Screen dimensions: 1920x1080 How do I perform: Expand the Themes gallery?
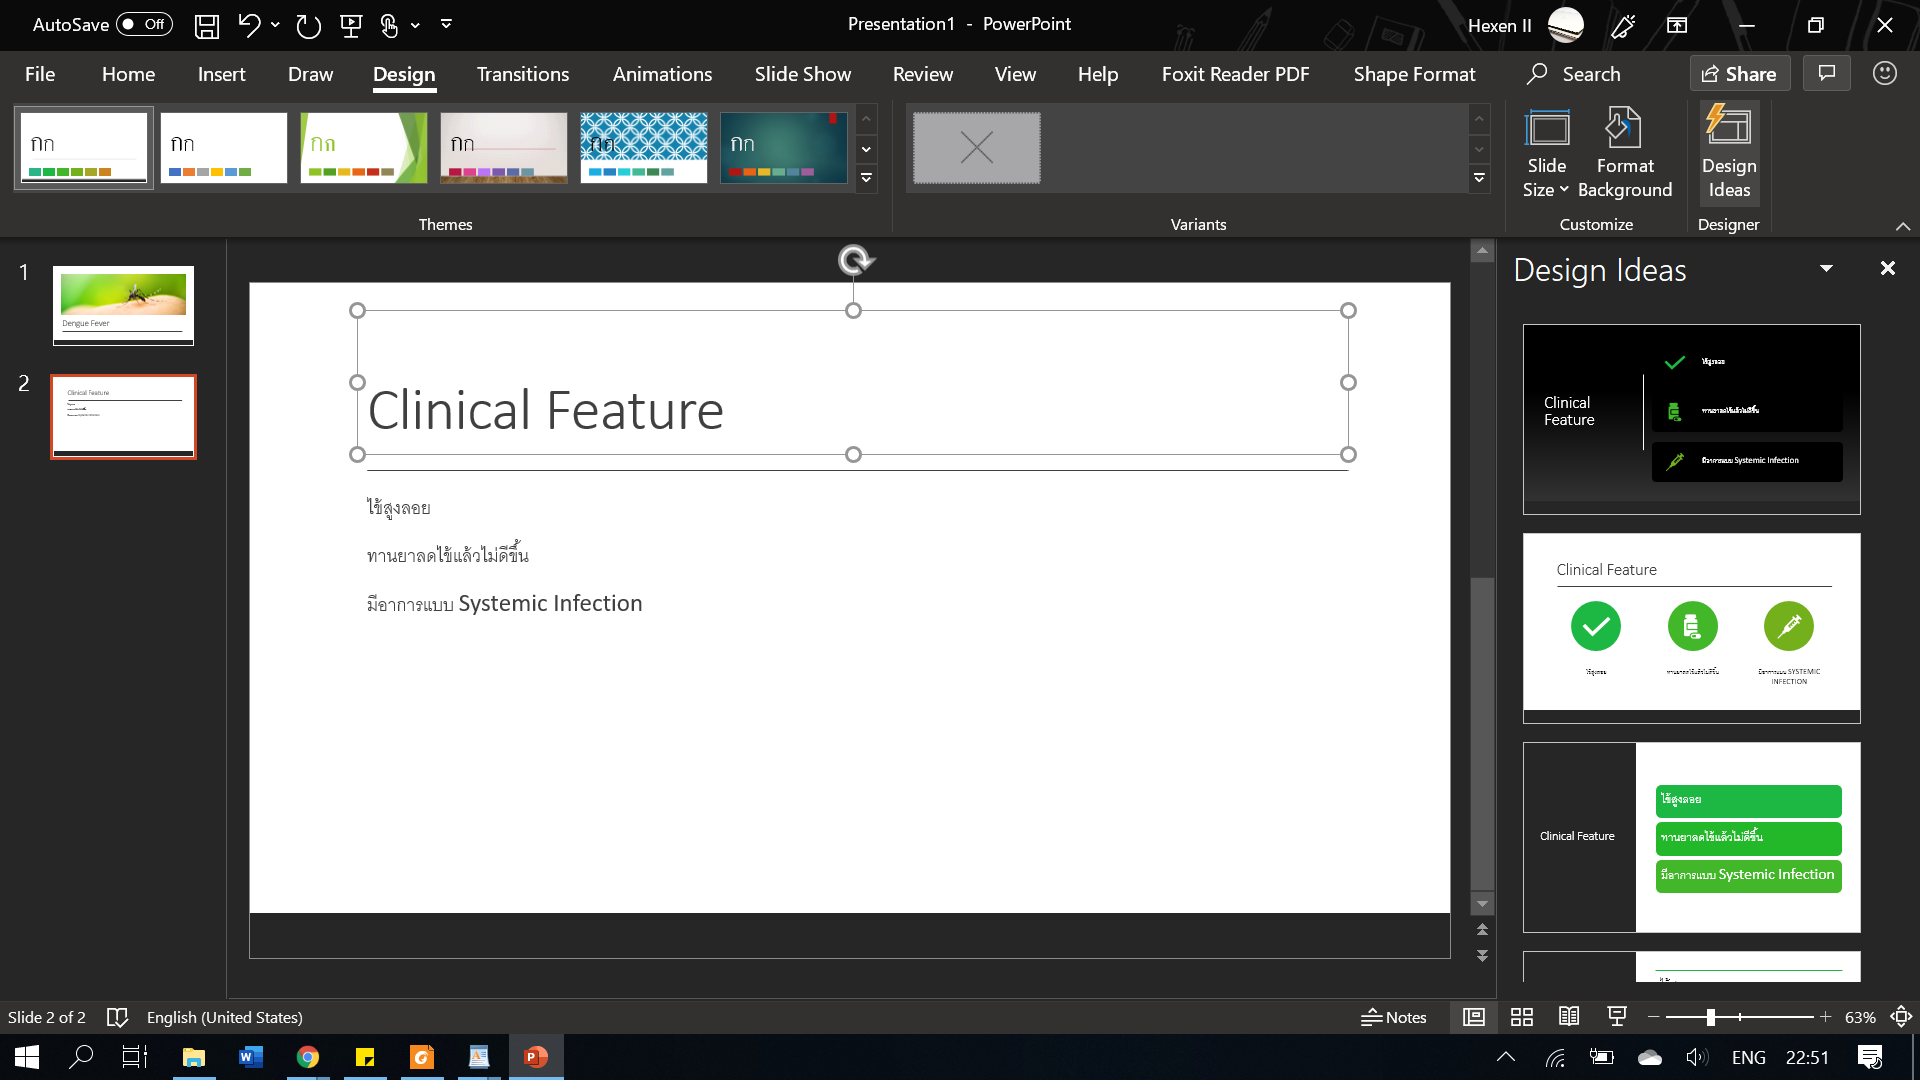click(866, 179)
